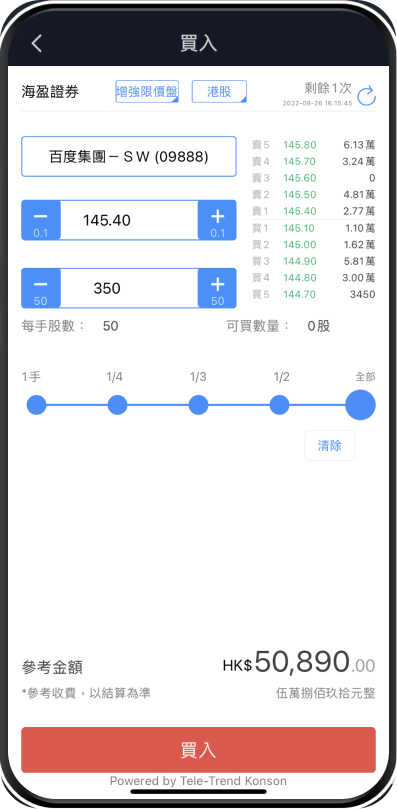The image size is (397, 809).
Task: Select the 賣1 ask price 145.40 row
Action: (313, 211)
